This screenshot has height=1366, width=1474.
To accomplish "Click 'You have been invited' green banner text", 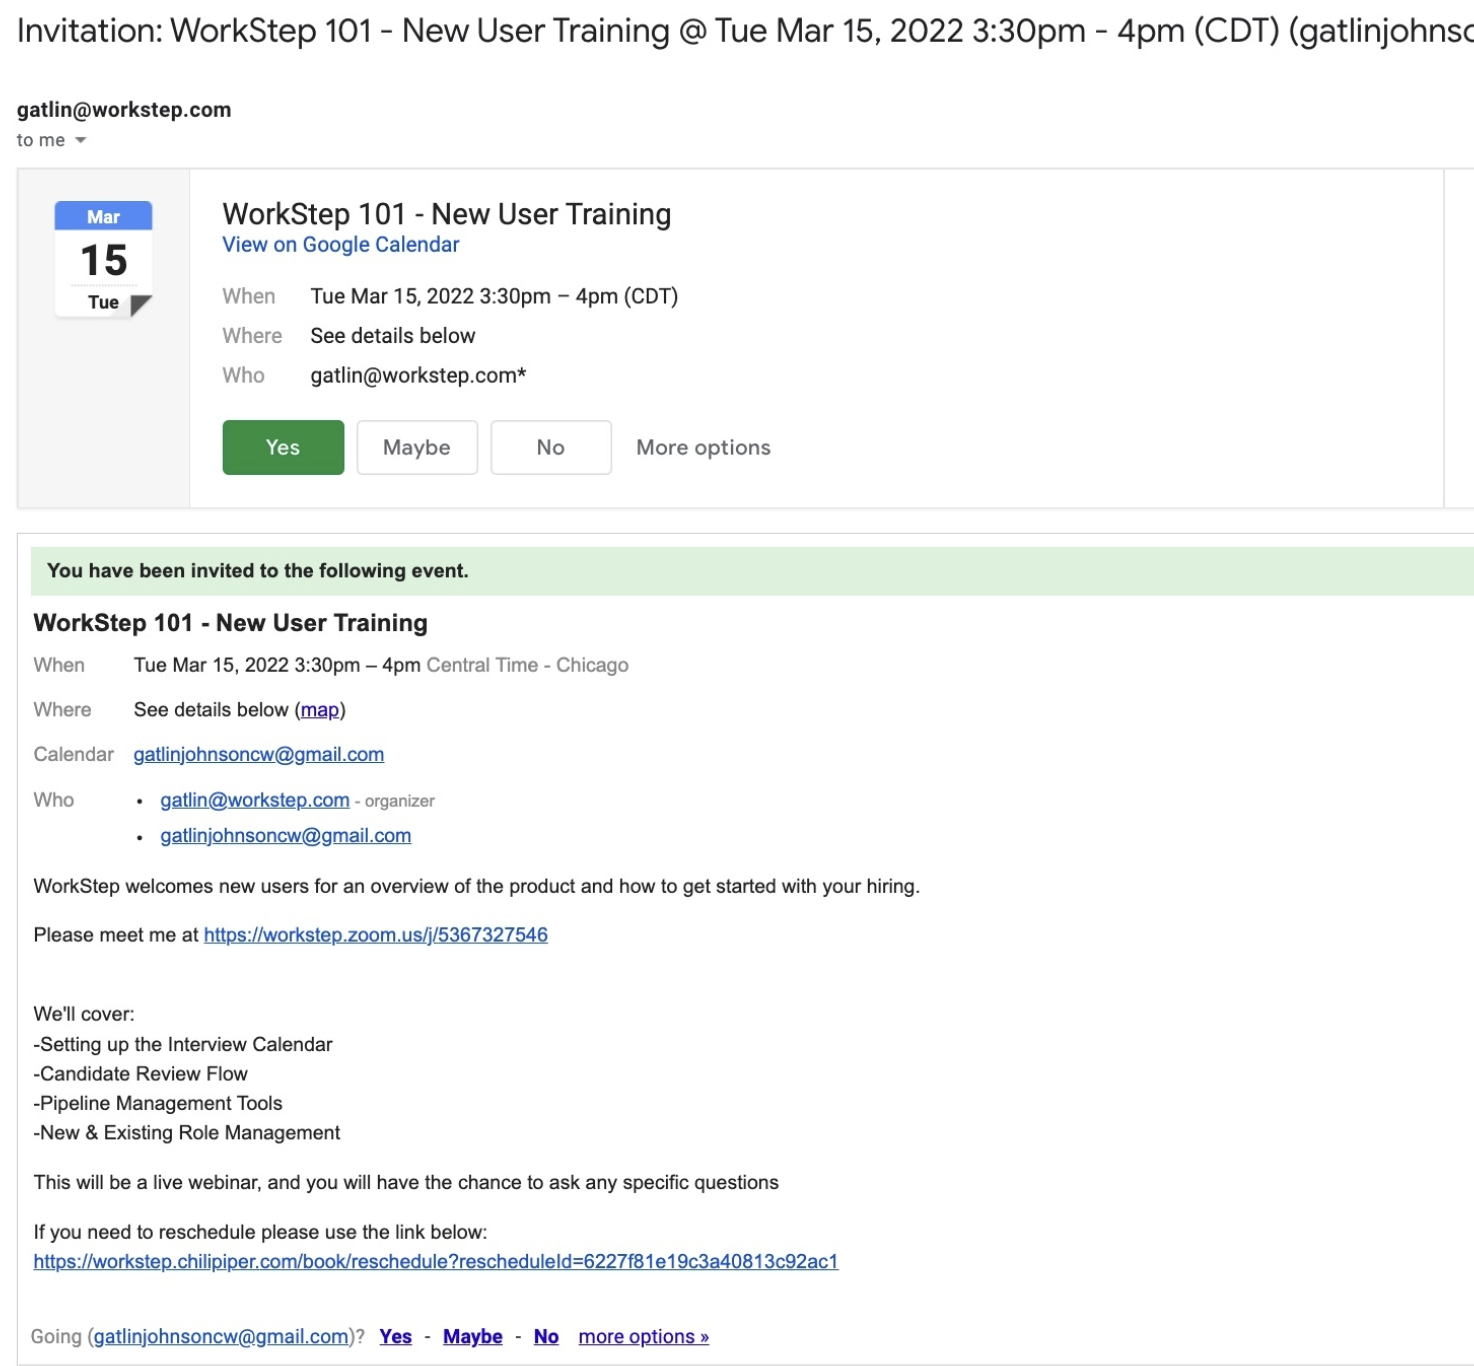I will pos(258,571).
